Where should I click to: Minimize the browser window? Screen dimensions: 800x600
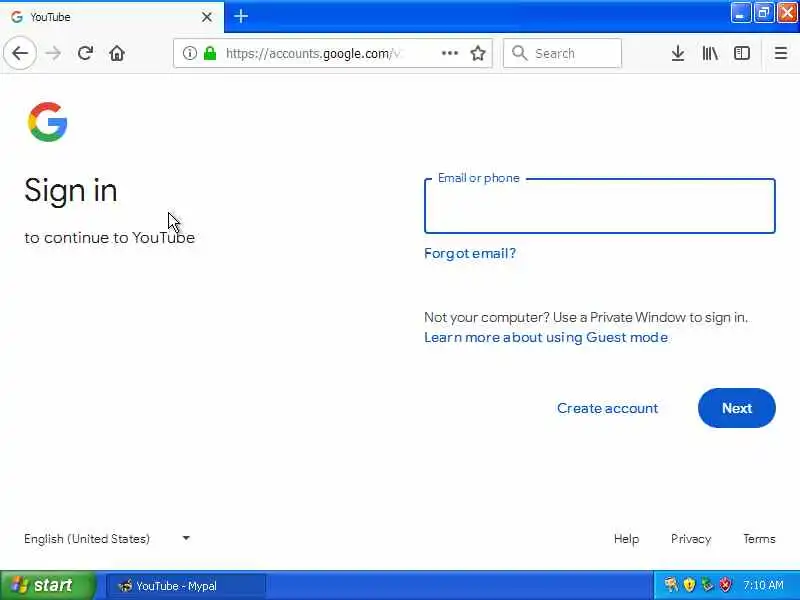tap(740, 13)
